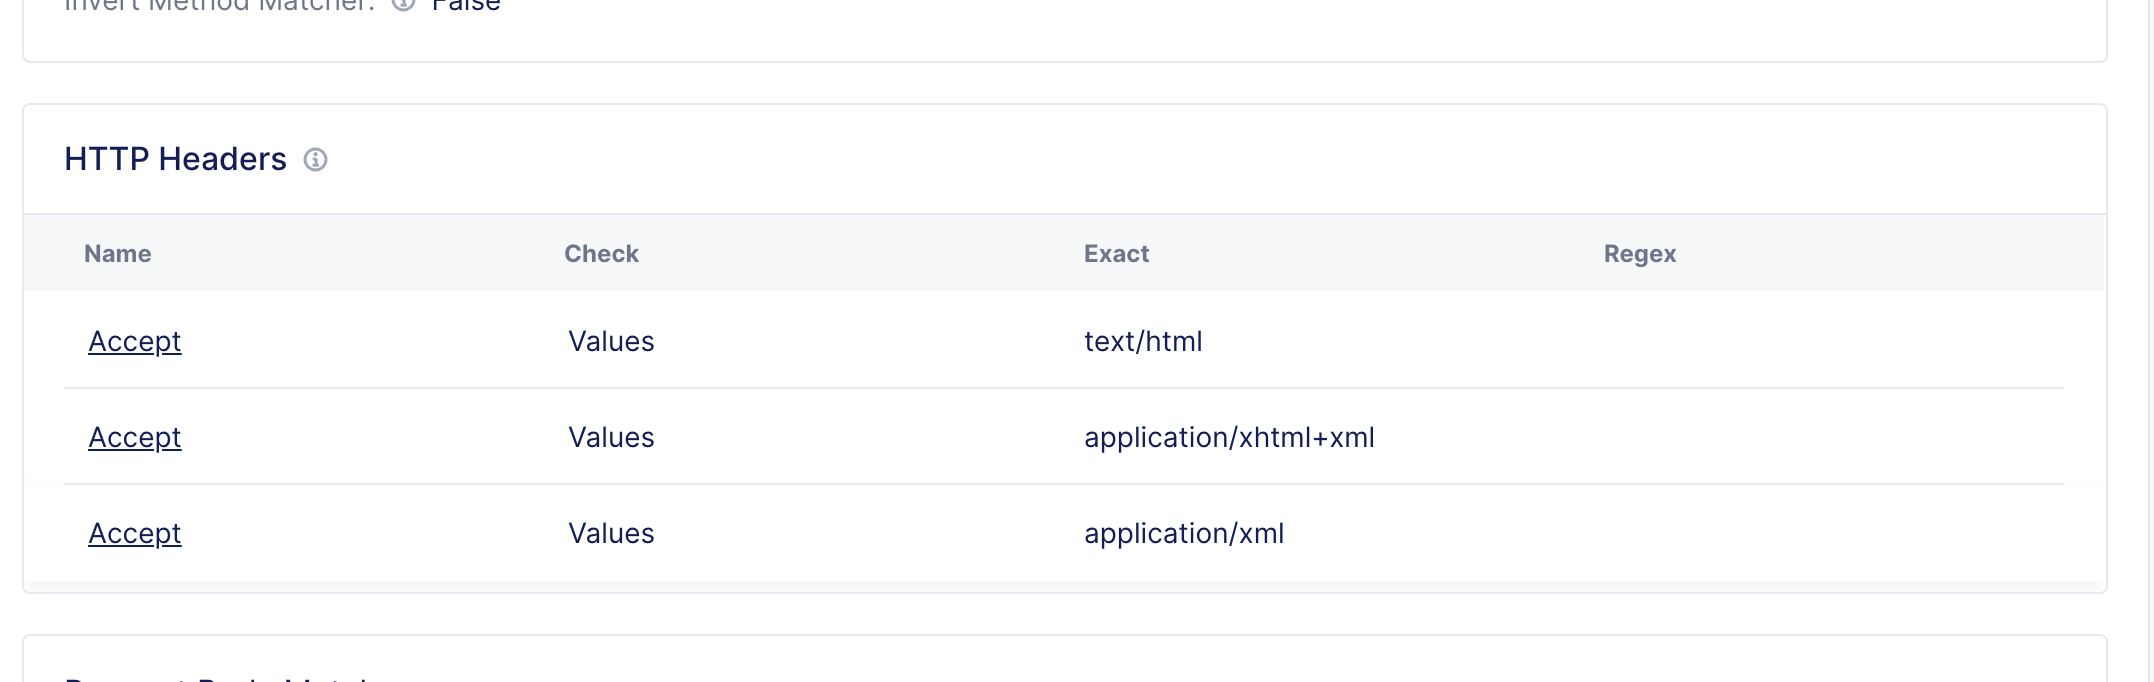Select the False value of Invert Method Matcher

coord(464,5)
